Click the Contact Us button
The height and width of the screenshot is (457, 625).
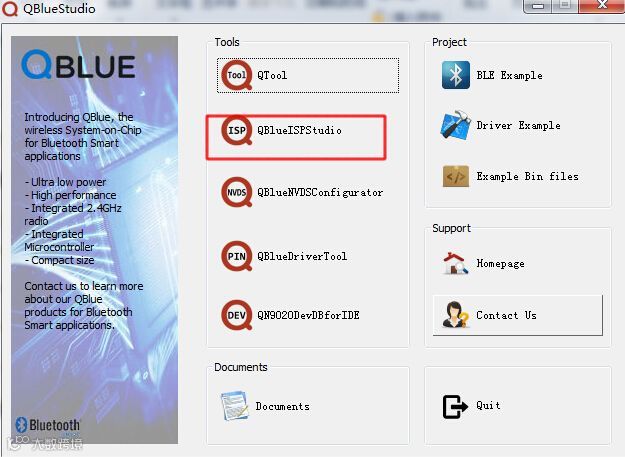pyautogui.click(x=518, y=315)
